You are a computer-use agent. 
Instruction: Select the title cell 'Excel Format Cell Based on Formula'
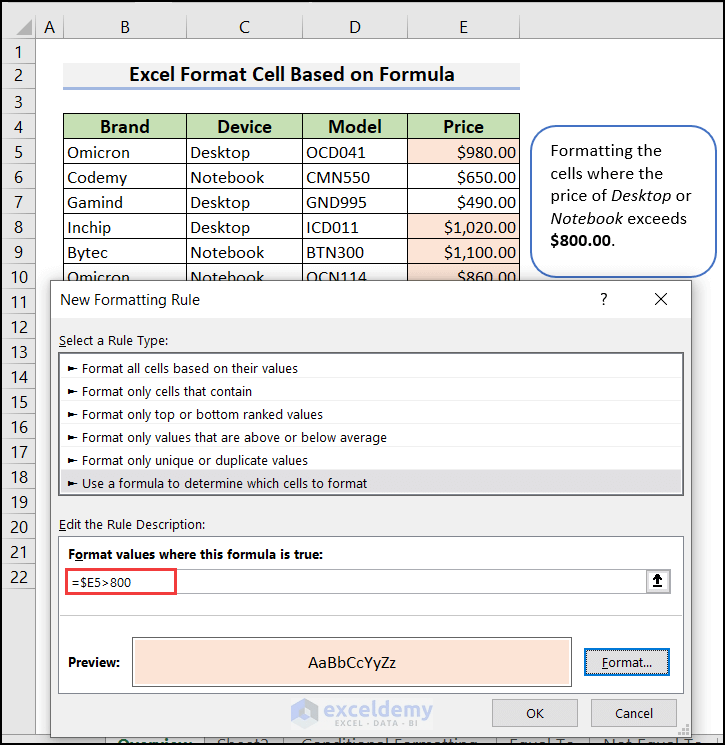(291, 75)
